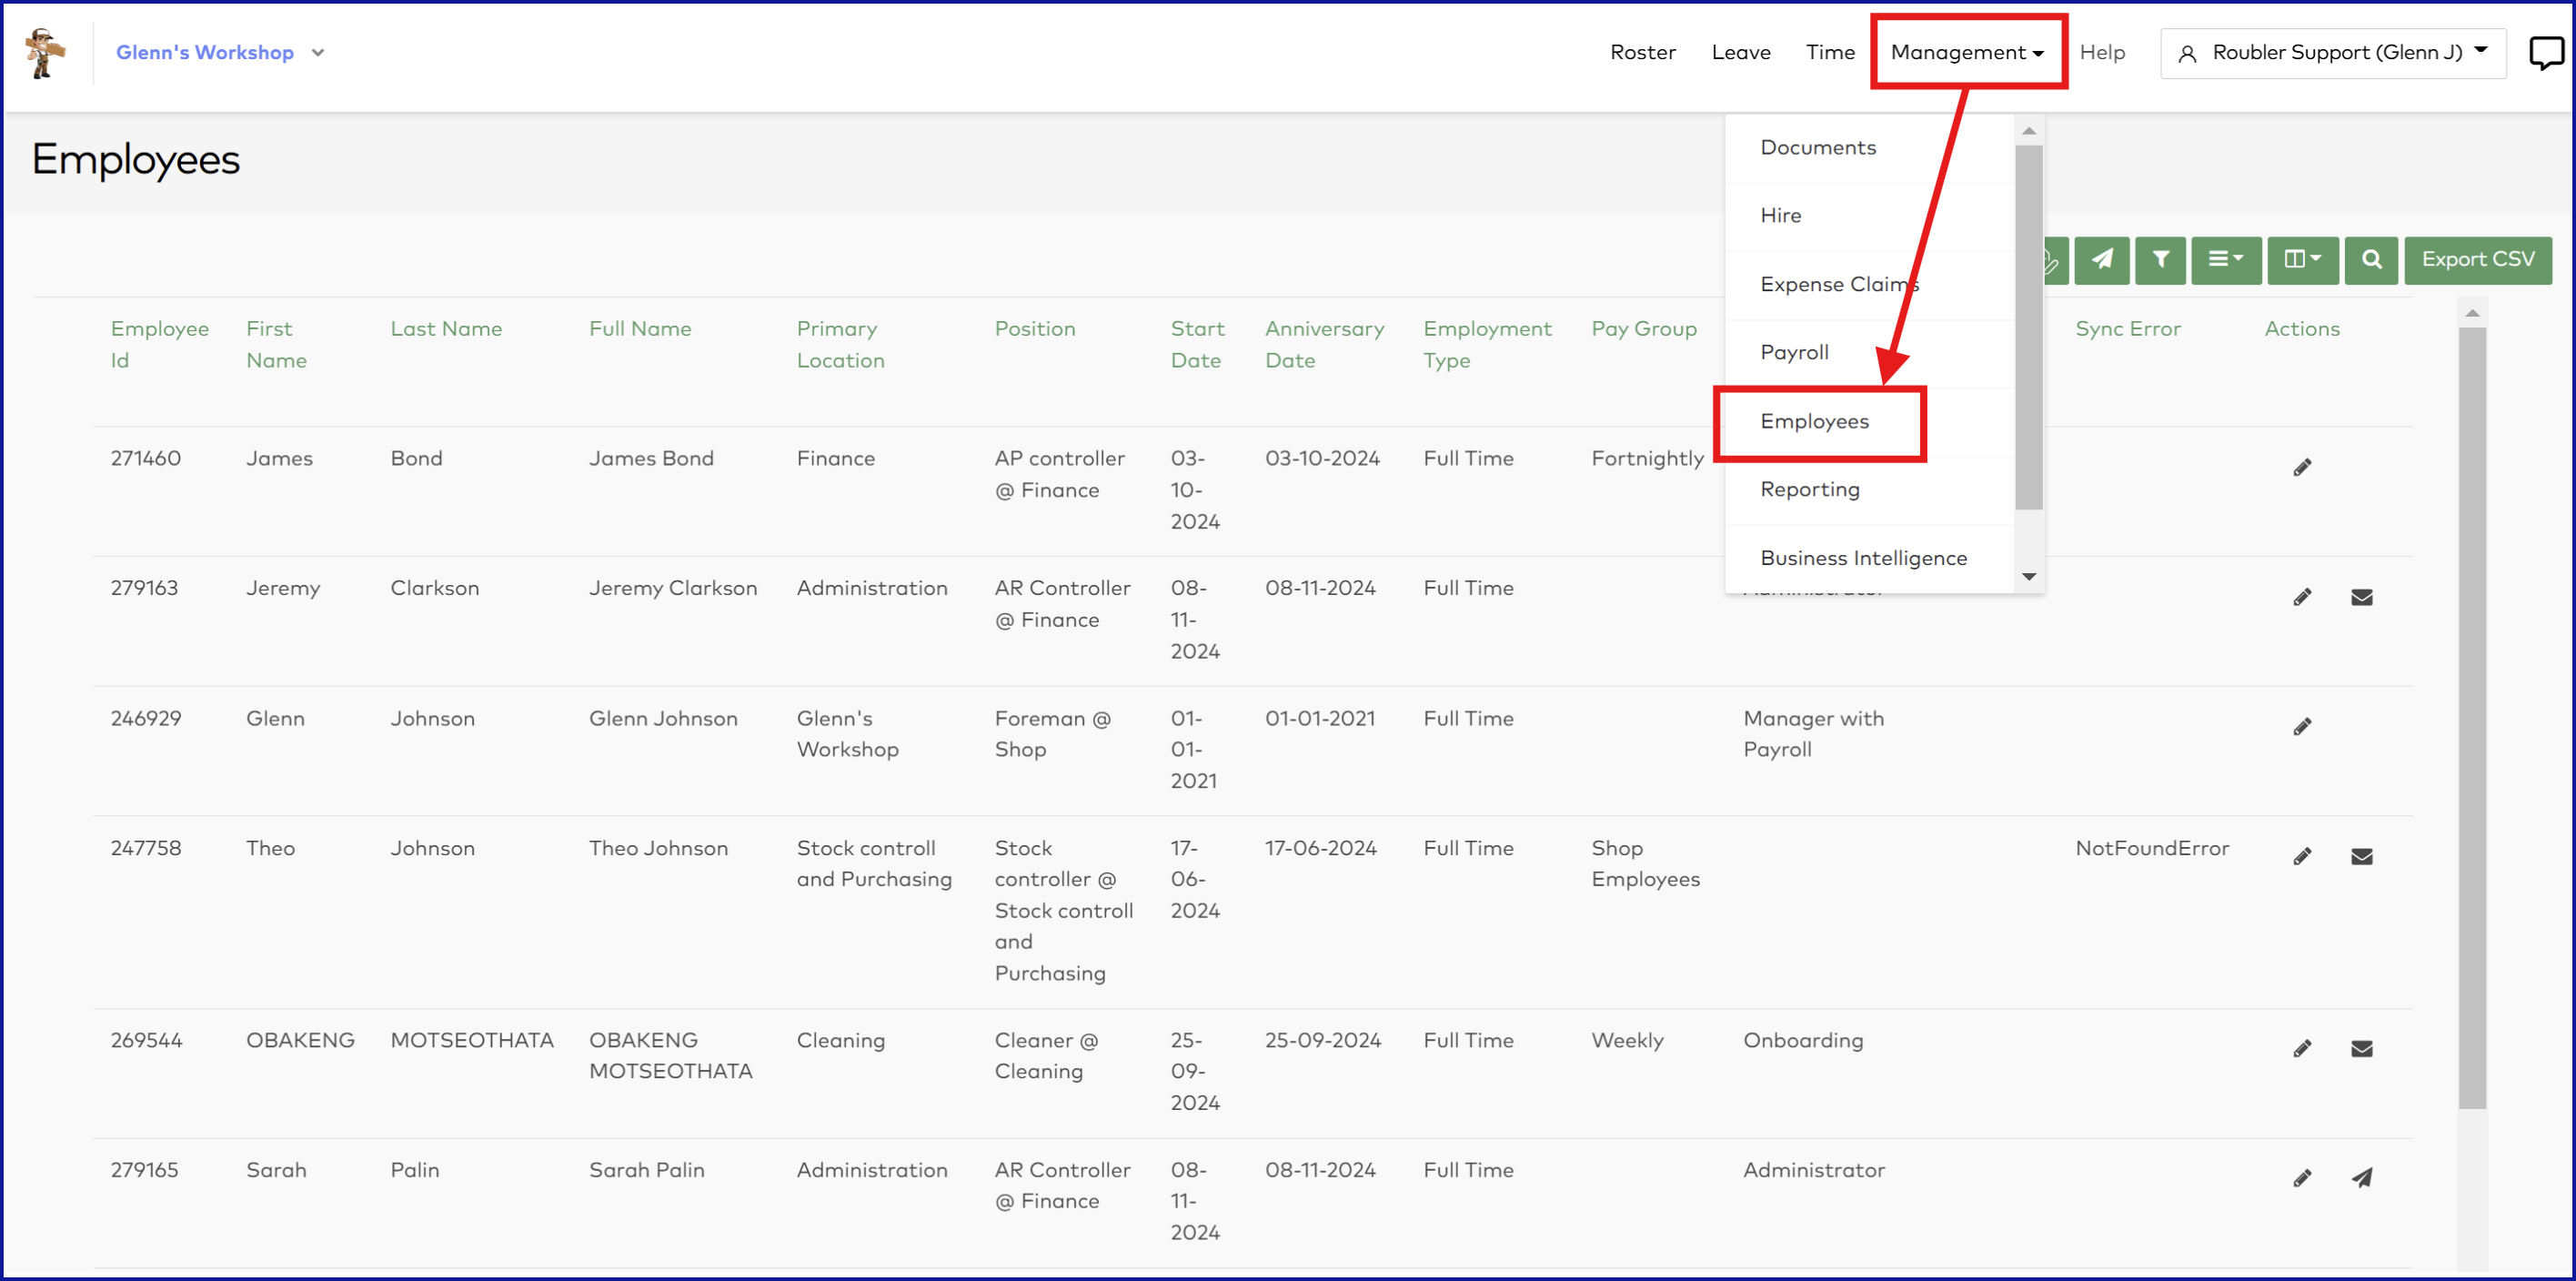The height and width of the screenshot is (1281, 2576).
Task: Open the column layout dropdown
Action: point(2302,260)
